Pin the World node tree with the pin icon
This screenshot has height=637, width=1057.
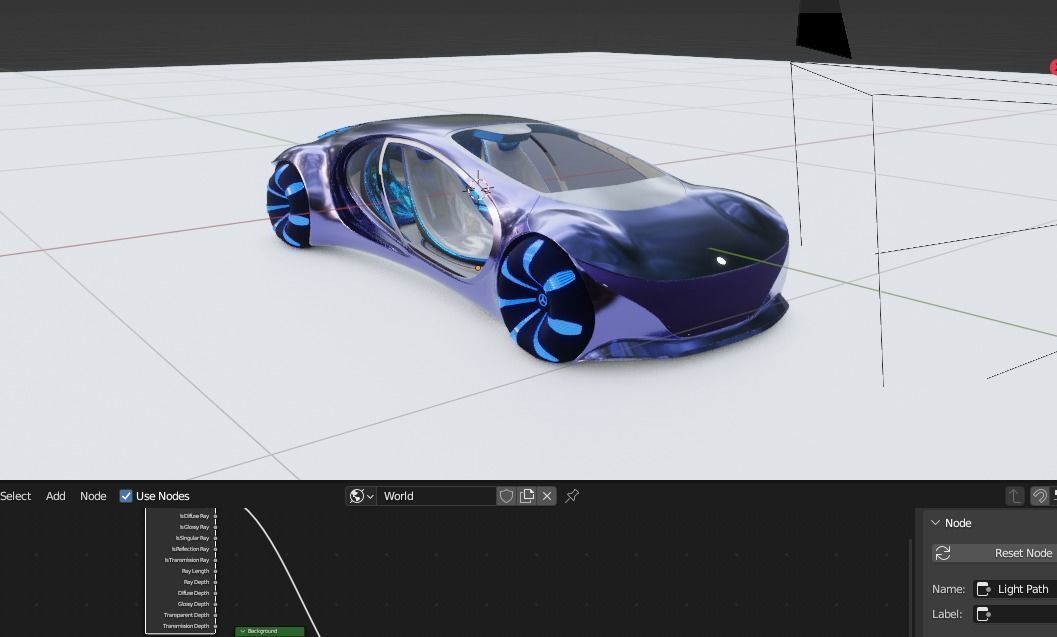[x=571, y=495]
